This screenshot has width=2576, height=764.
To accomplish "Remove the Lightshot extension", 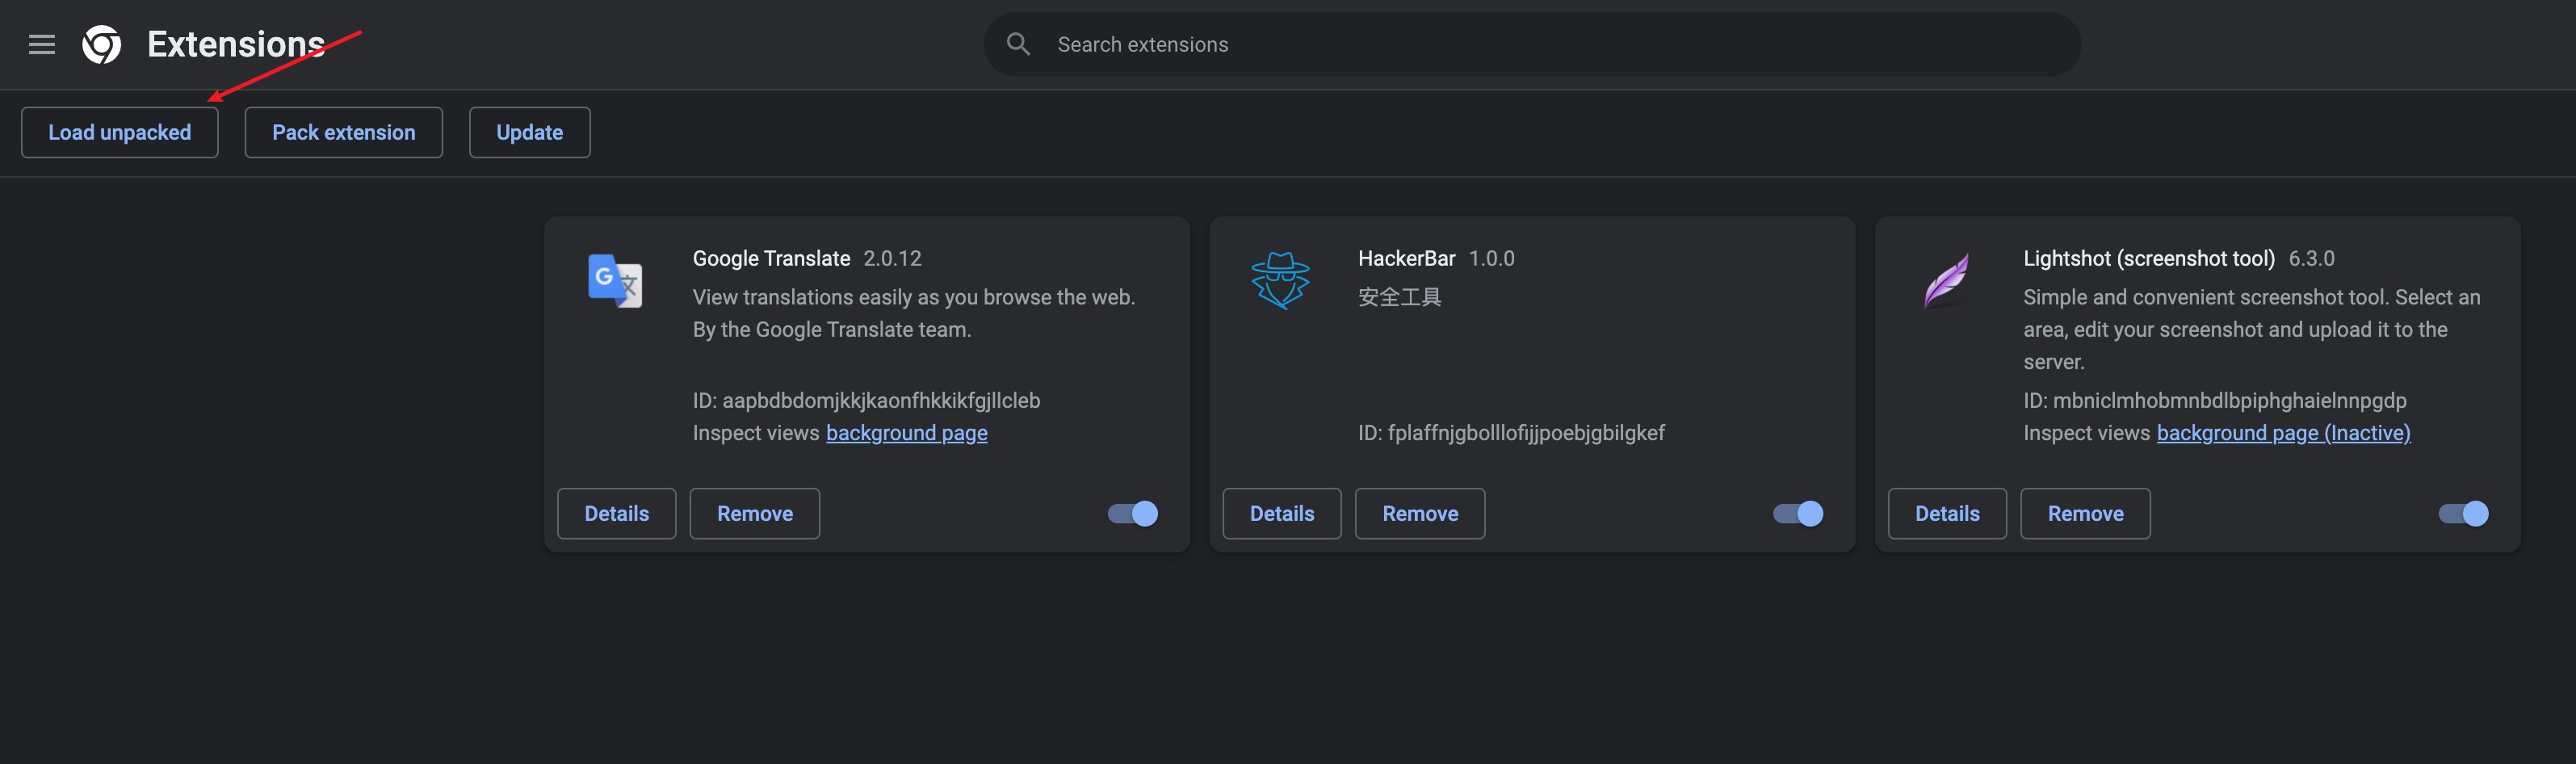I will tap(2086, 514).
